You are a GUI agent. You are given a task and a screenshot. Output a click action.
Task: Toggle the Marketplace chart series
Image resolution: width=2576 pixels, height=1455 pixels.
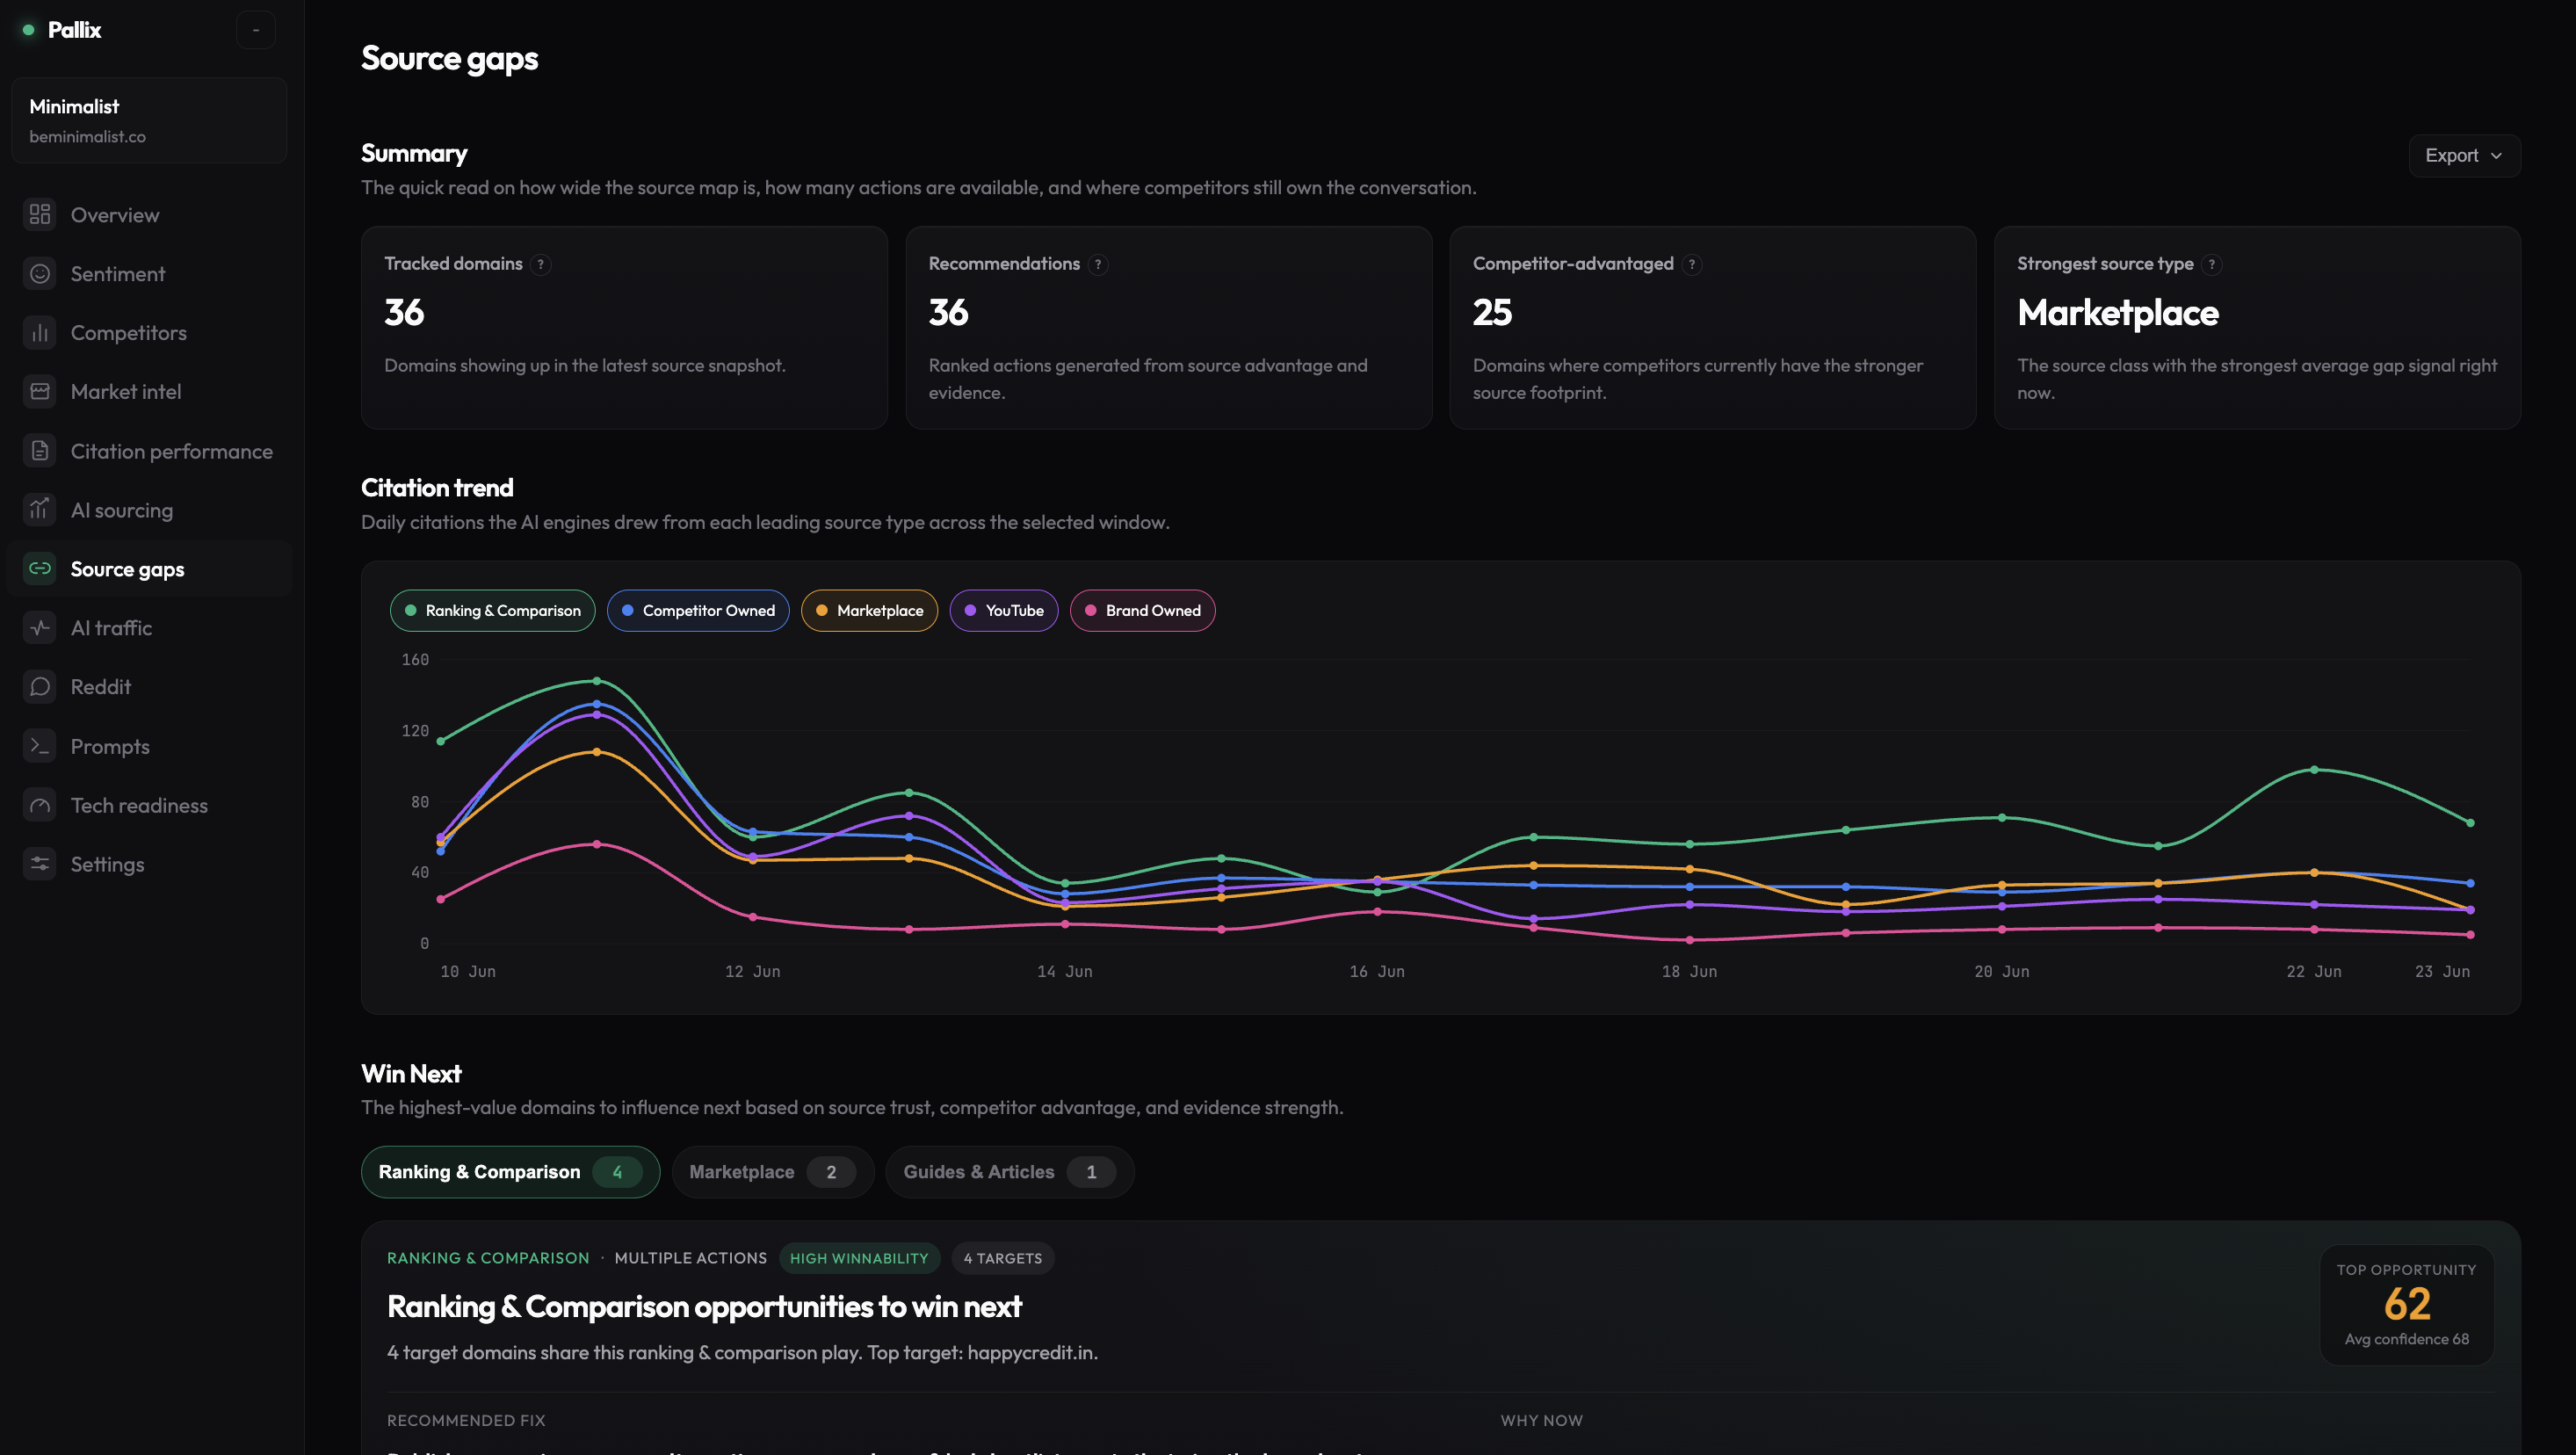pos(869,610)
